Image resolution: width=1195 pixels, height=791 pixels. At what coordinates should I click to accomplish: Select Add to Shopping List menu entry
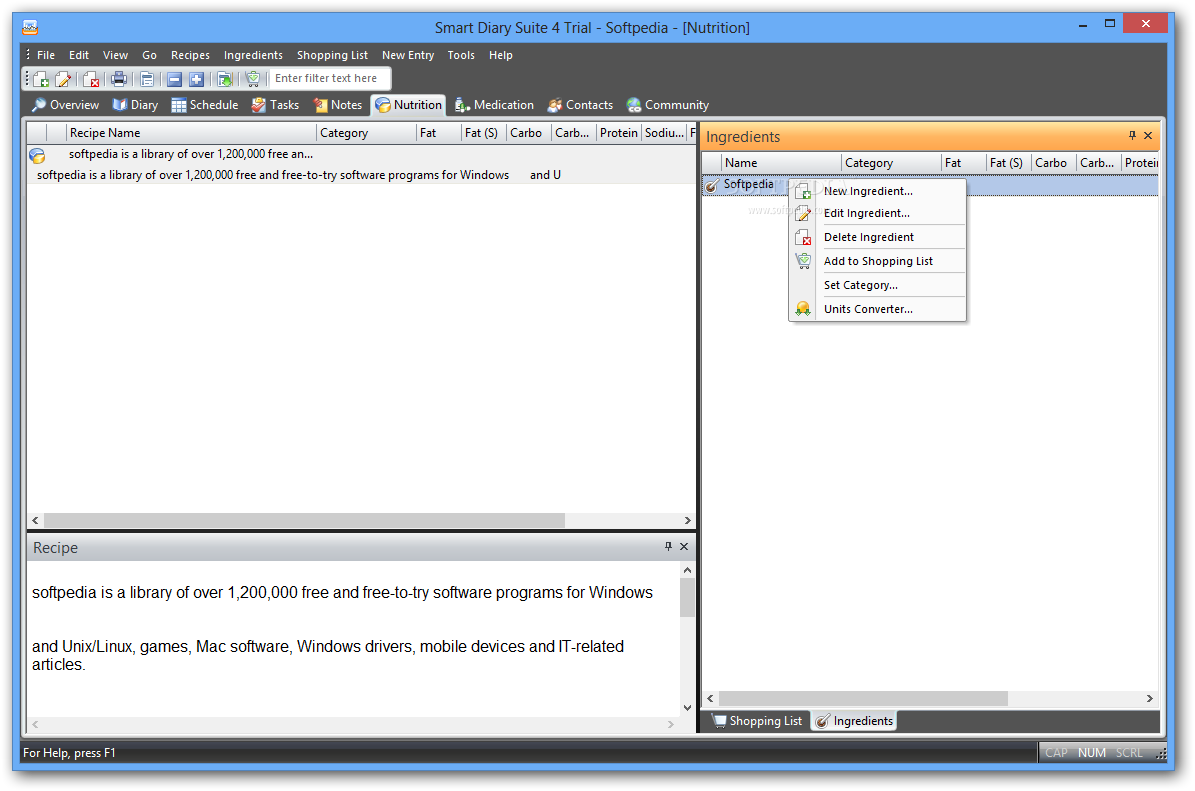click(877, 261)
